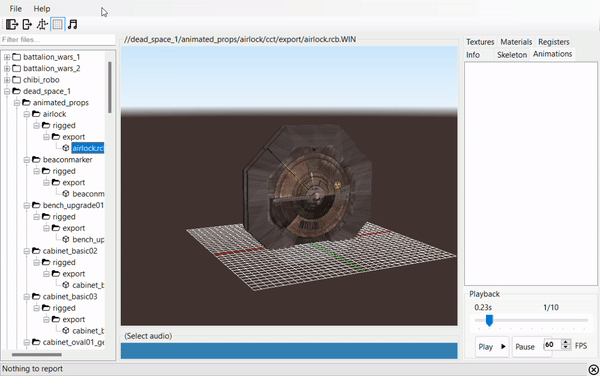
Task: Switch to the Info tab
Action: click(473, 55)
